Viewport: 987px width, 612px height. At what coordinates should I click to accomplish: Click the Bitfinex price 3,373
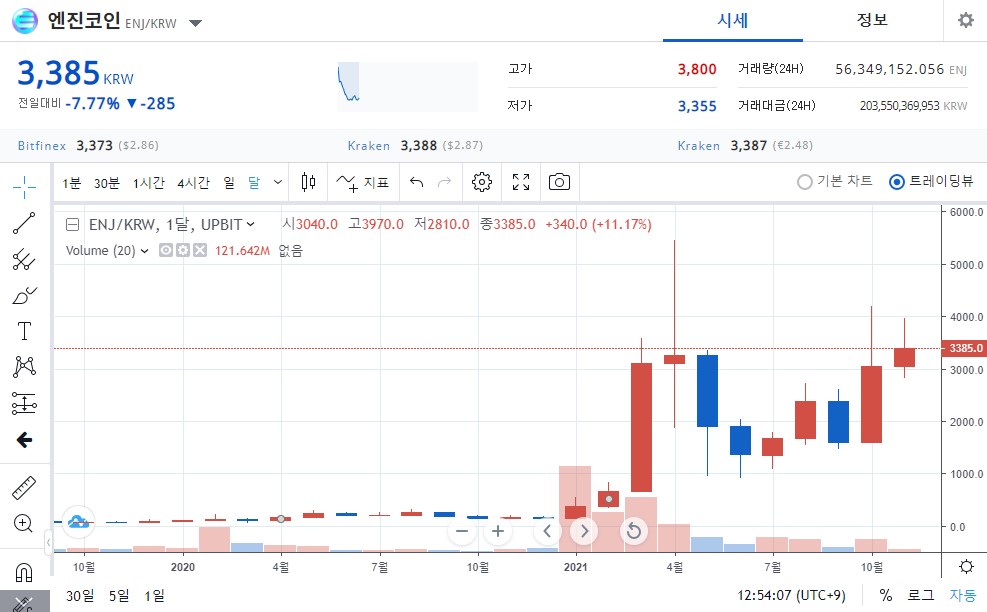[94, 145]
